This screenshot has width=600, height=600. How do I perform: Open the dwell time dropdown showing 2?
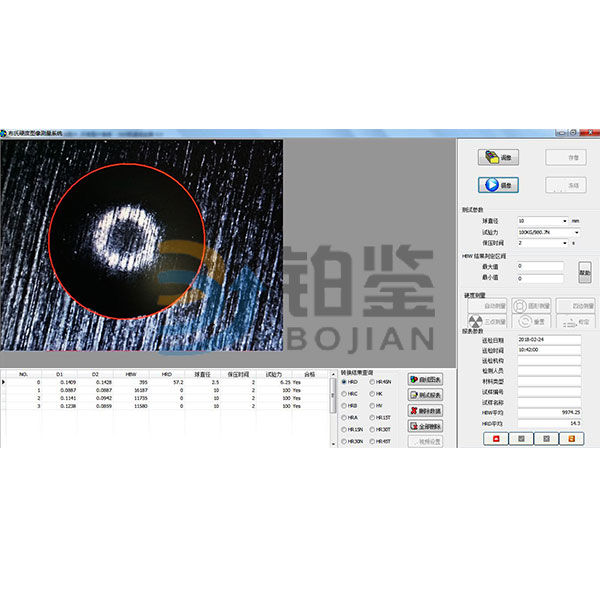tap(566, 242)
